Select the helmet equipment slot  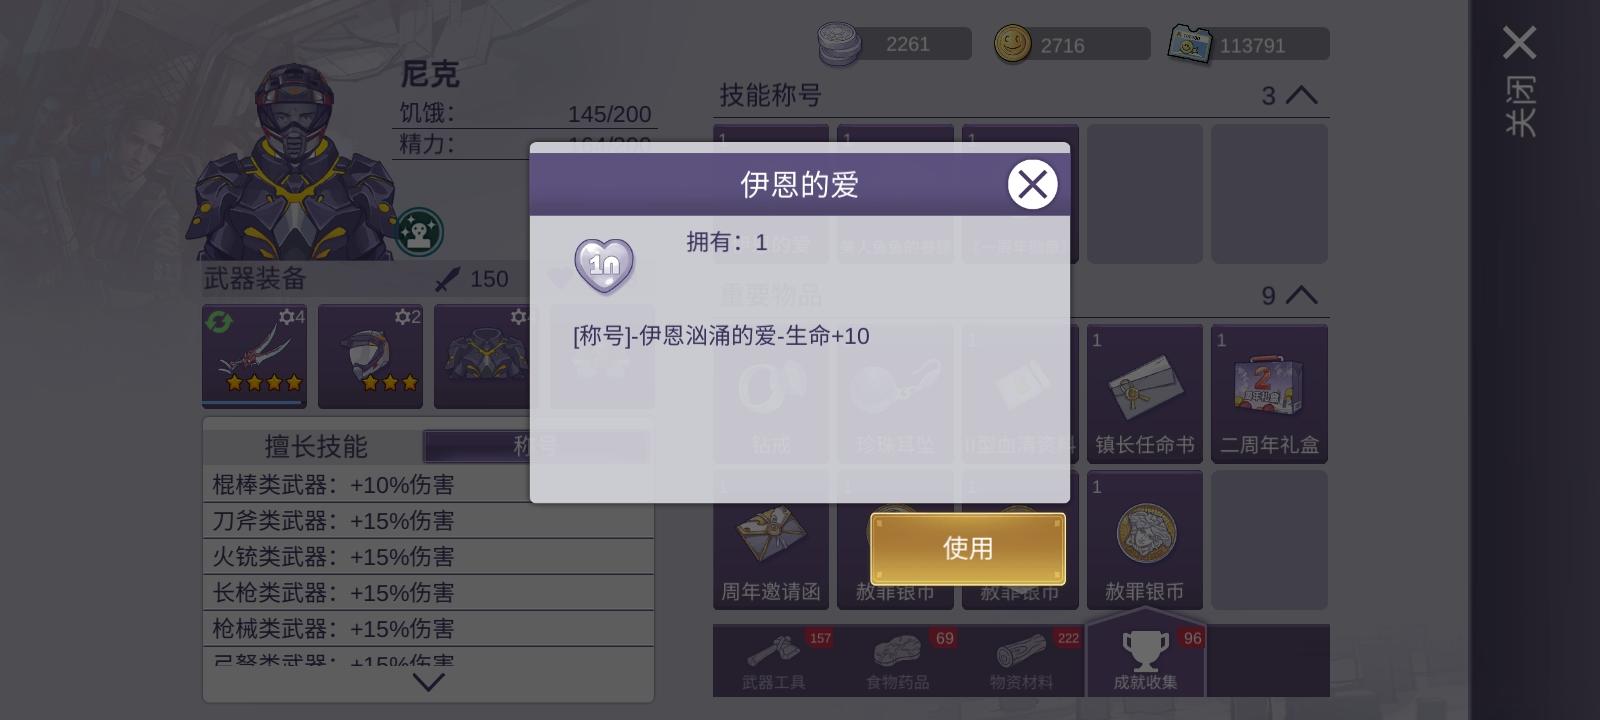(370, 356)
